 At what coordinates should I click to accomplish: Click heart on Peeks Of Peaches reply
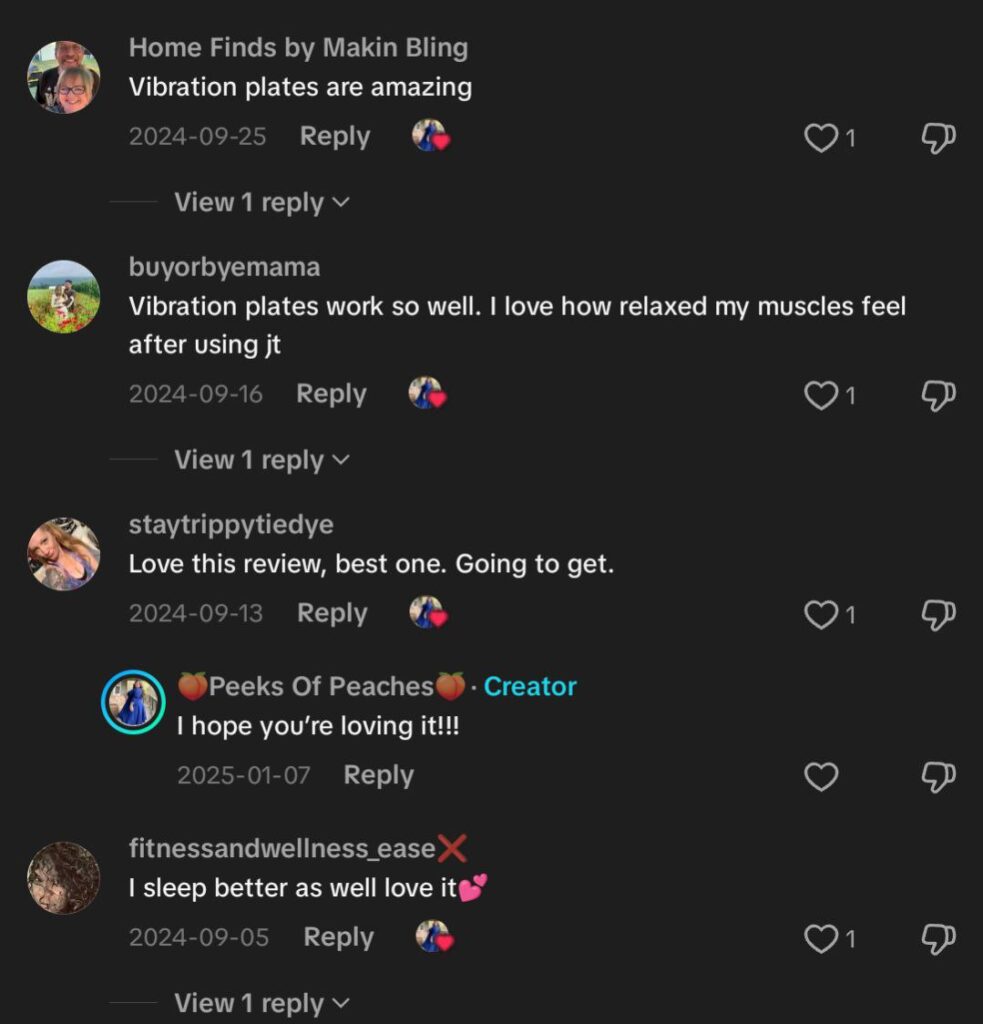click(x=821, y=776)
